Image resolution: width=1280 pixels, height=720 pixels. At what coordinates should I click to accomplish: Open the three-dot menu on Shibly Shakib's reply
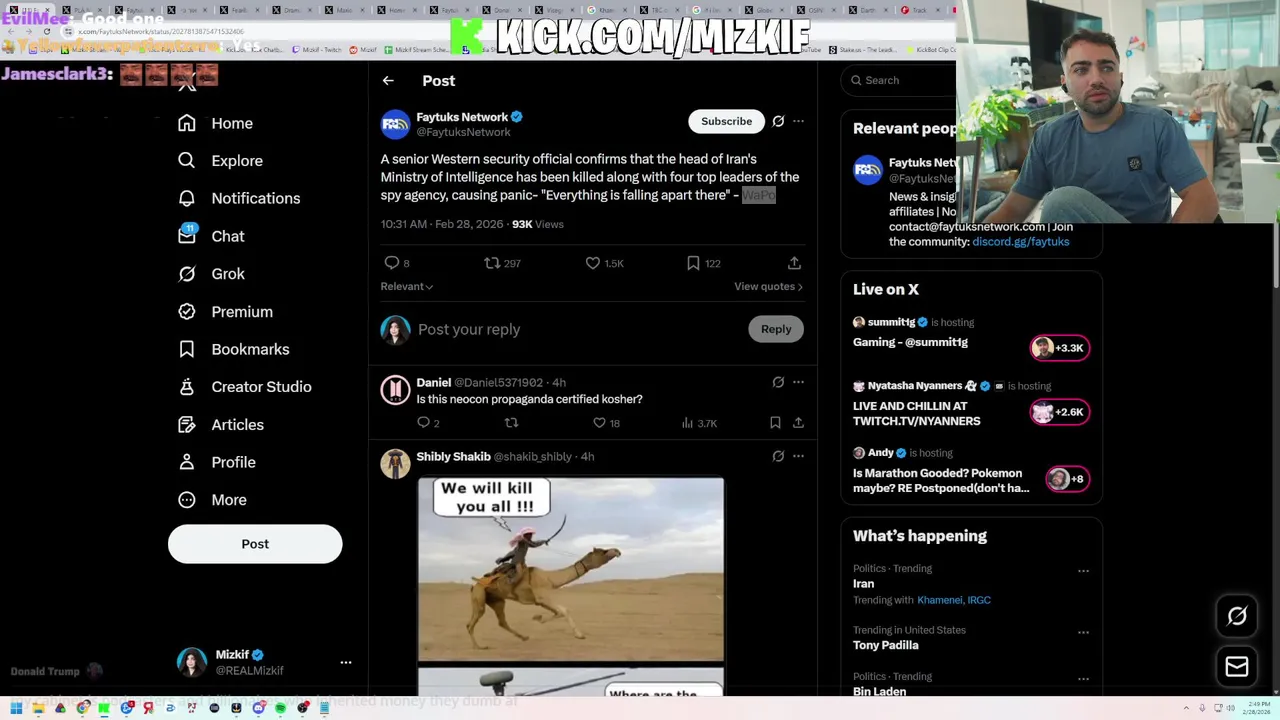[798, 456]
